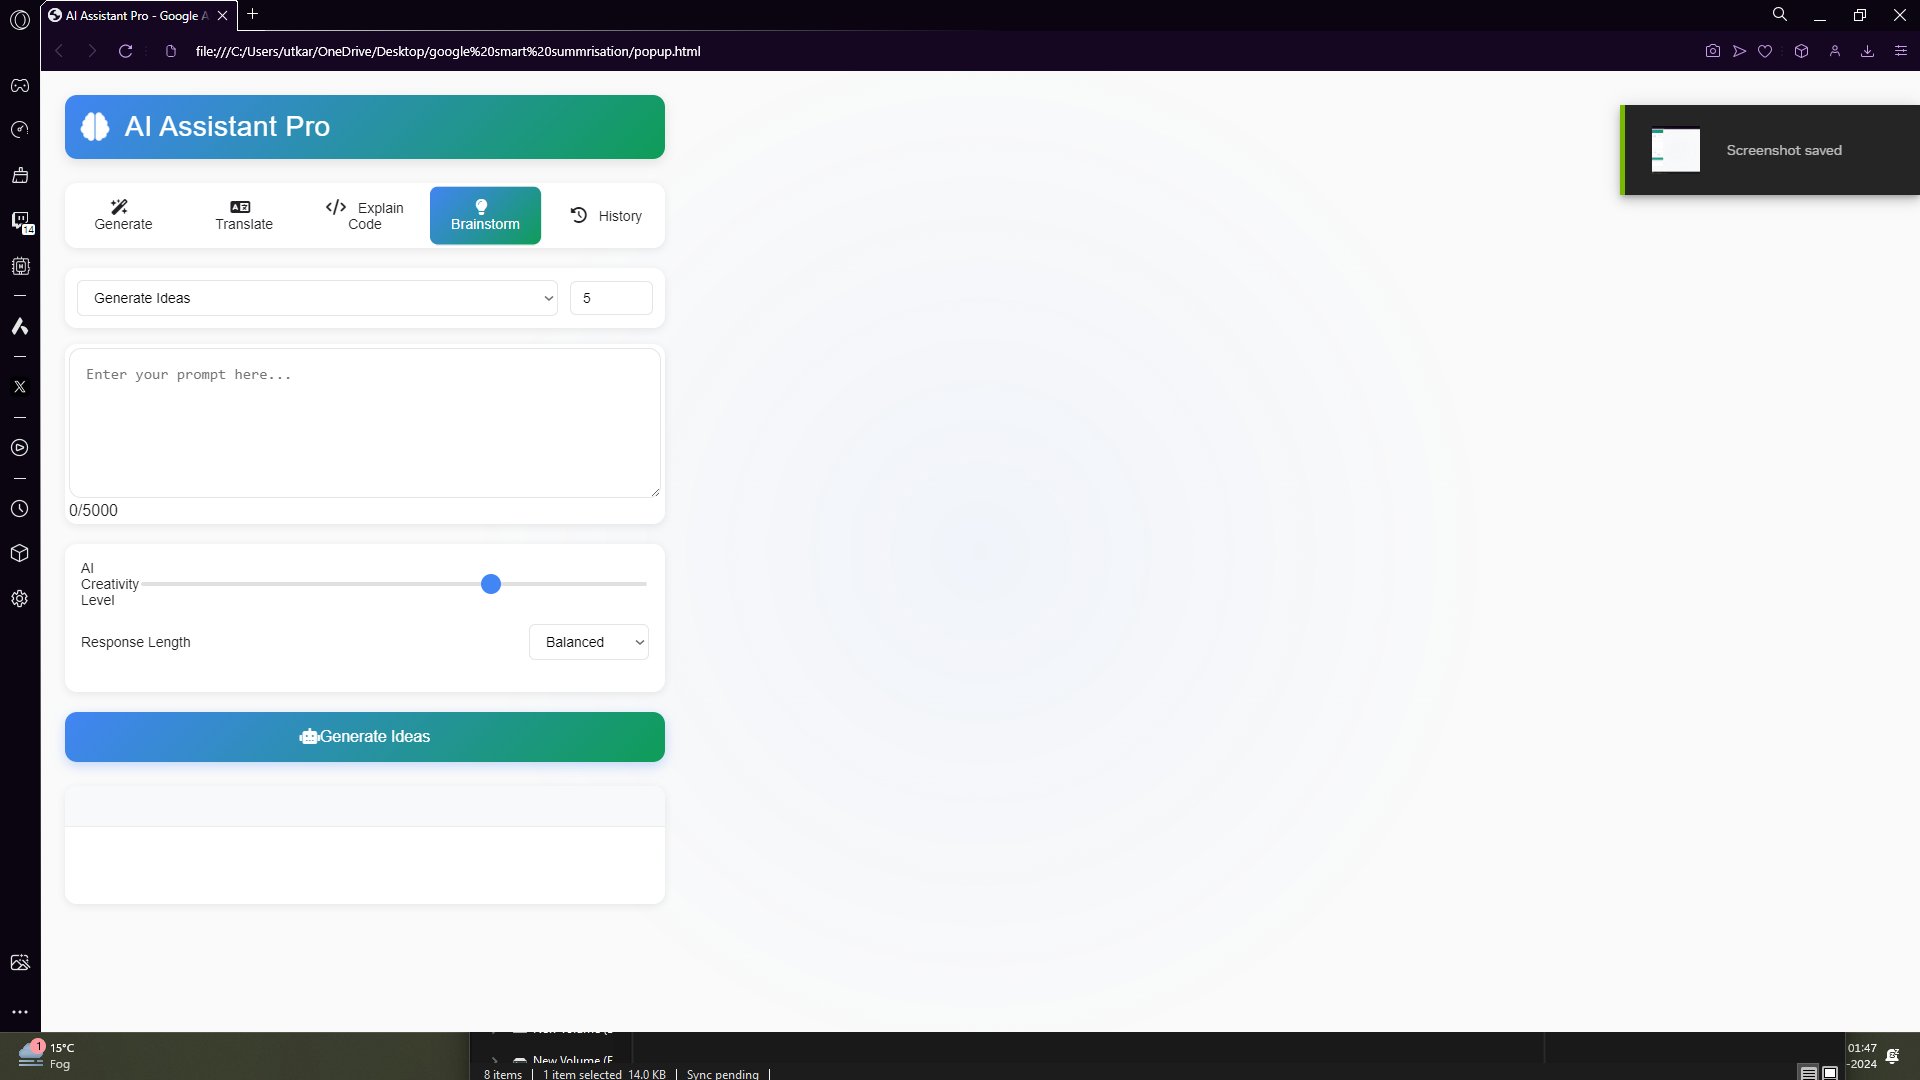Click the heart bookmark icon in address bar

1765,51
